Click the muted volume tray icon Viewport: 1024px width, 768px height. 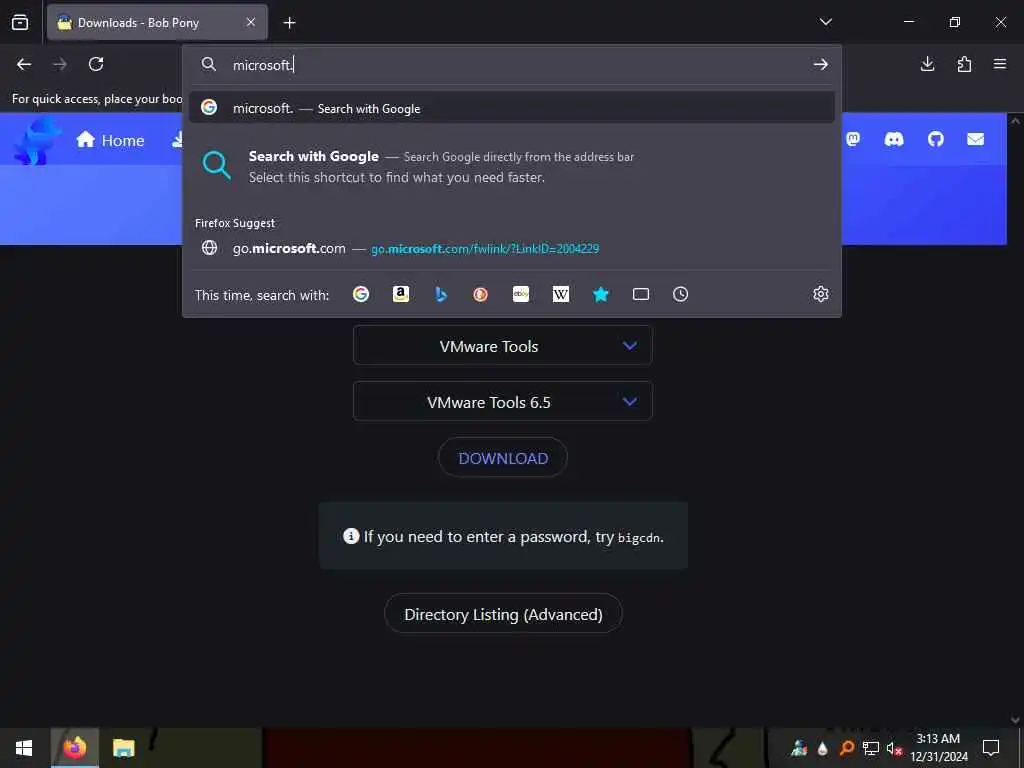[x=894, y=748]
